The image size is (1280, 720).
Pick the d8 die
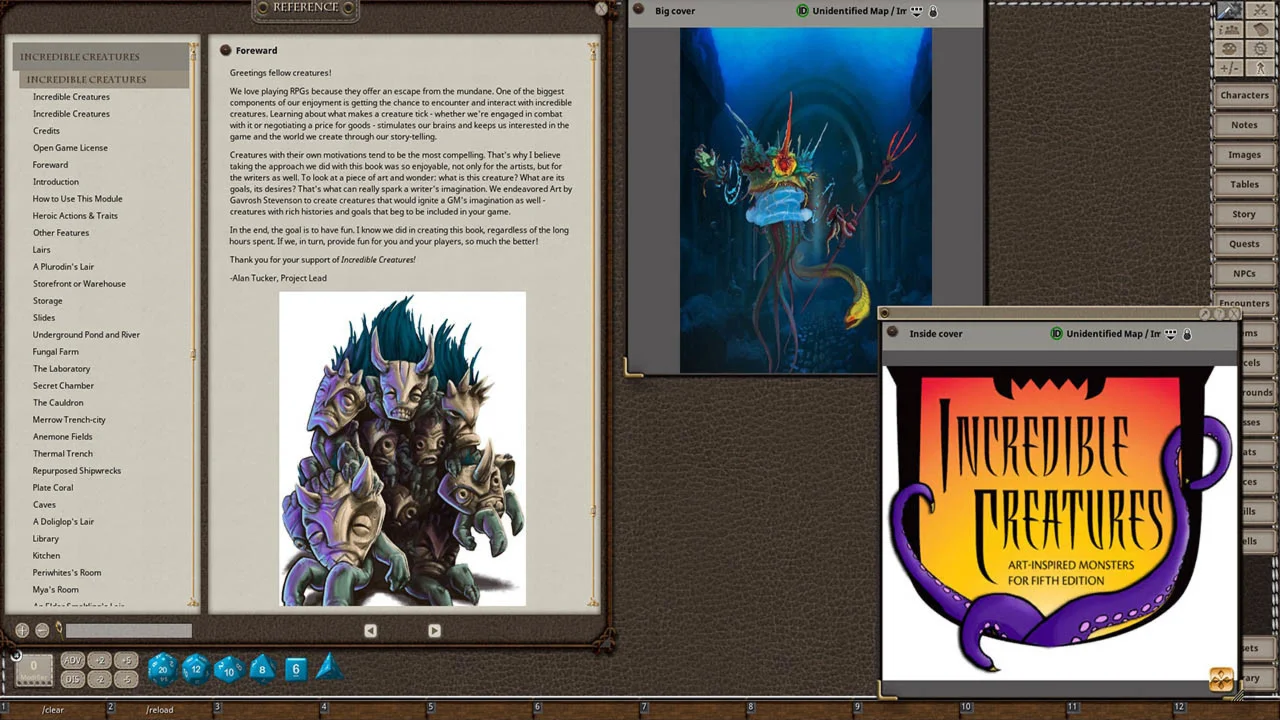pyautogui.click(x=262, y=669)
